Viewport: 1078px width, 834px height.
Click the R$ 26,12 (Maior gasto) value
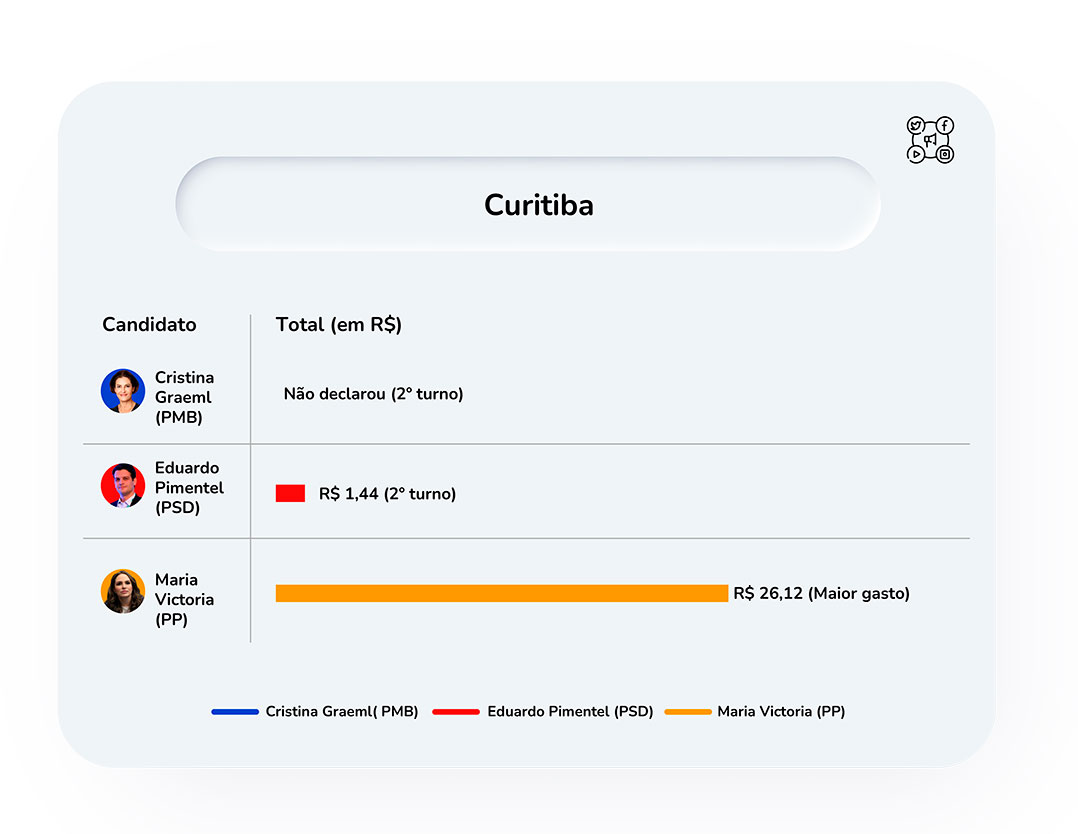coord(822,593)
